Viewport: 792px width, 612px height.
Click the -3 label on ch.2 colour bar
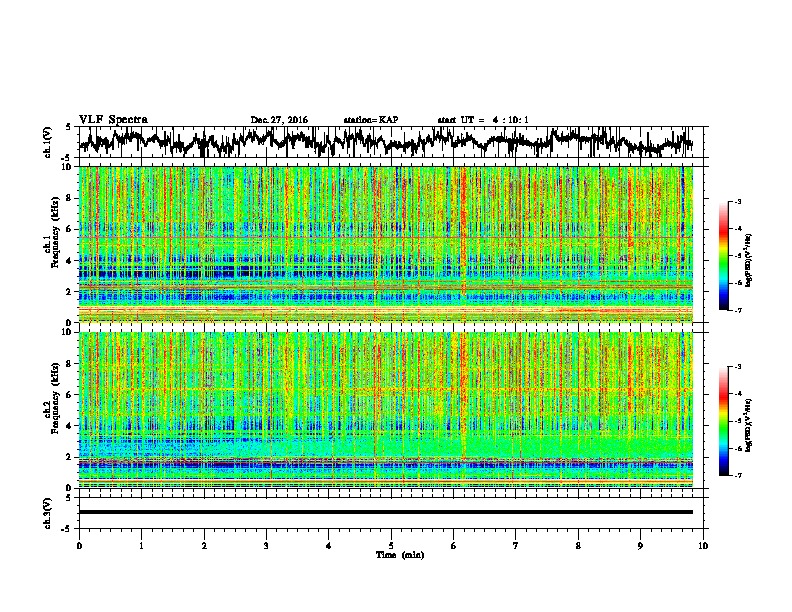point(738,367)
